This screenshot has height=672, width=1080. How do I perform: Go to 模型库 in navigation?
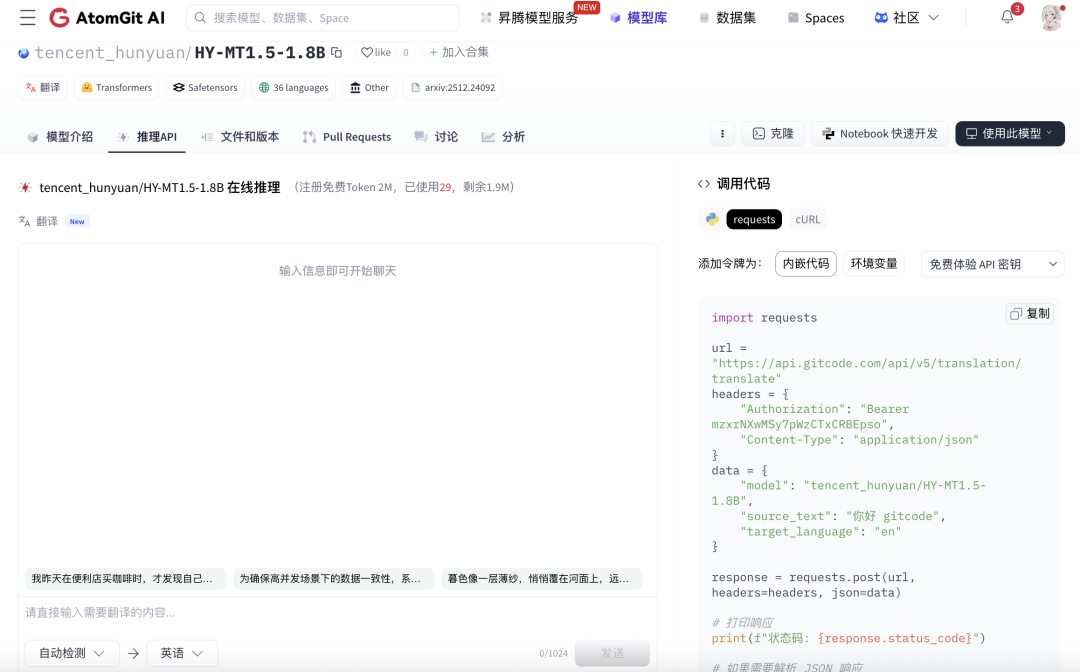pos(638,18)
